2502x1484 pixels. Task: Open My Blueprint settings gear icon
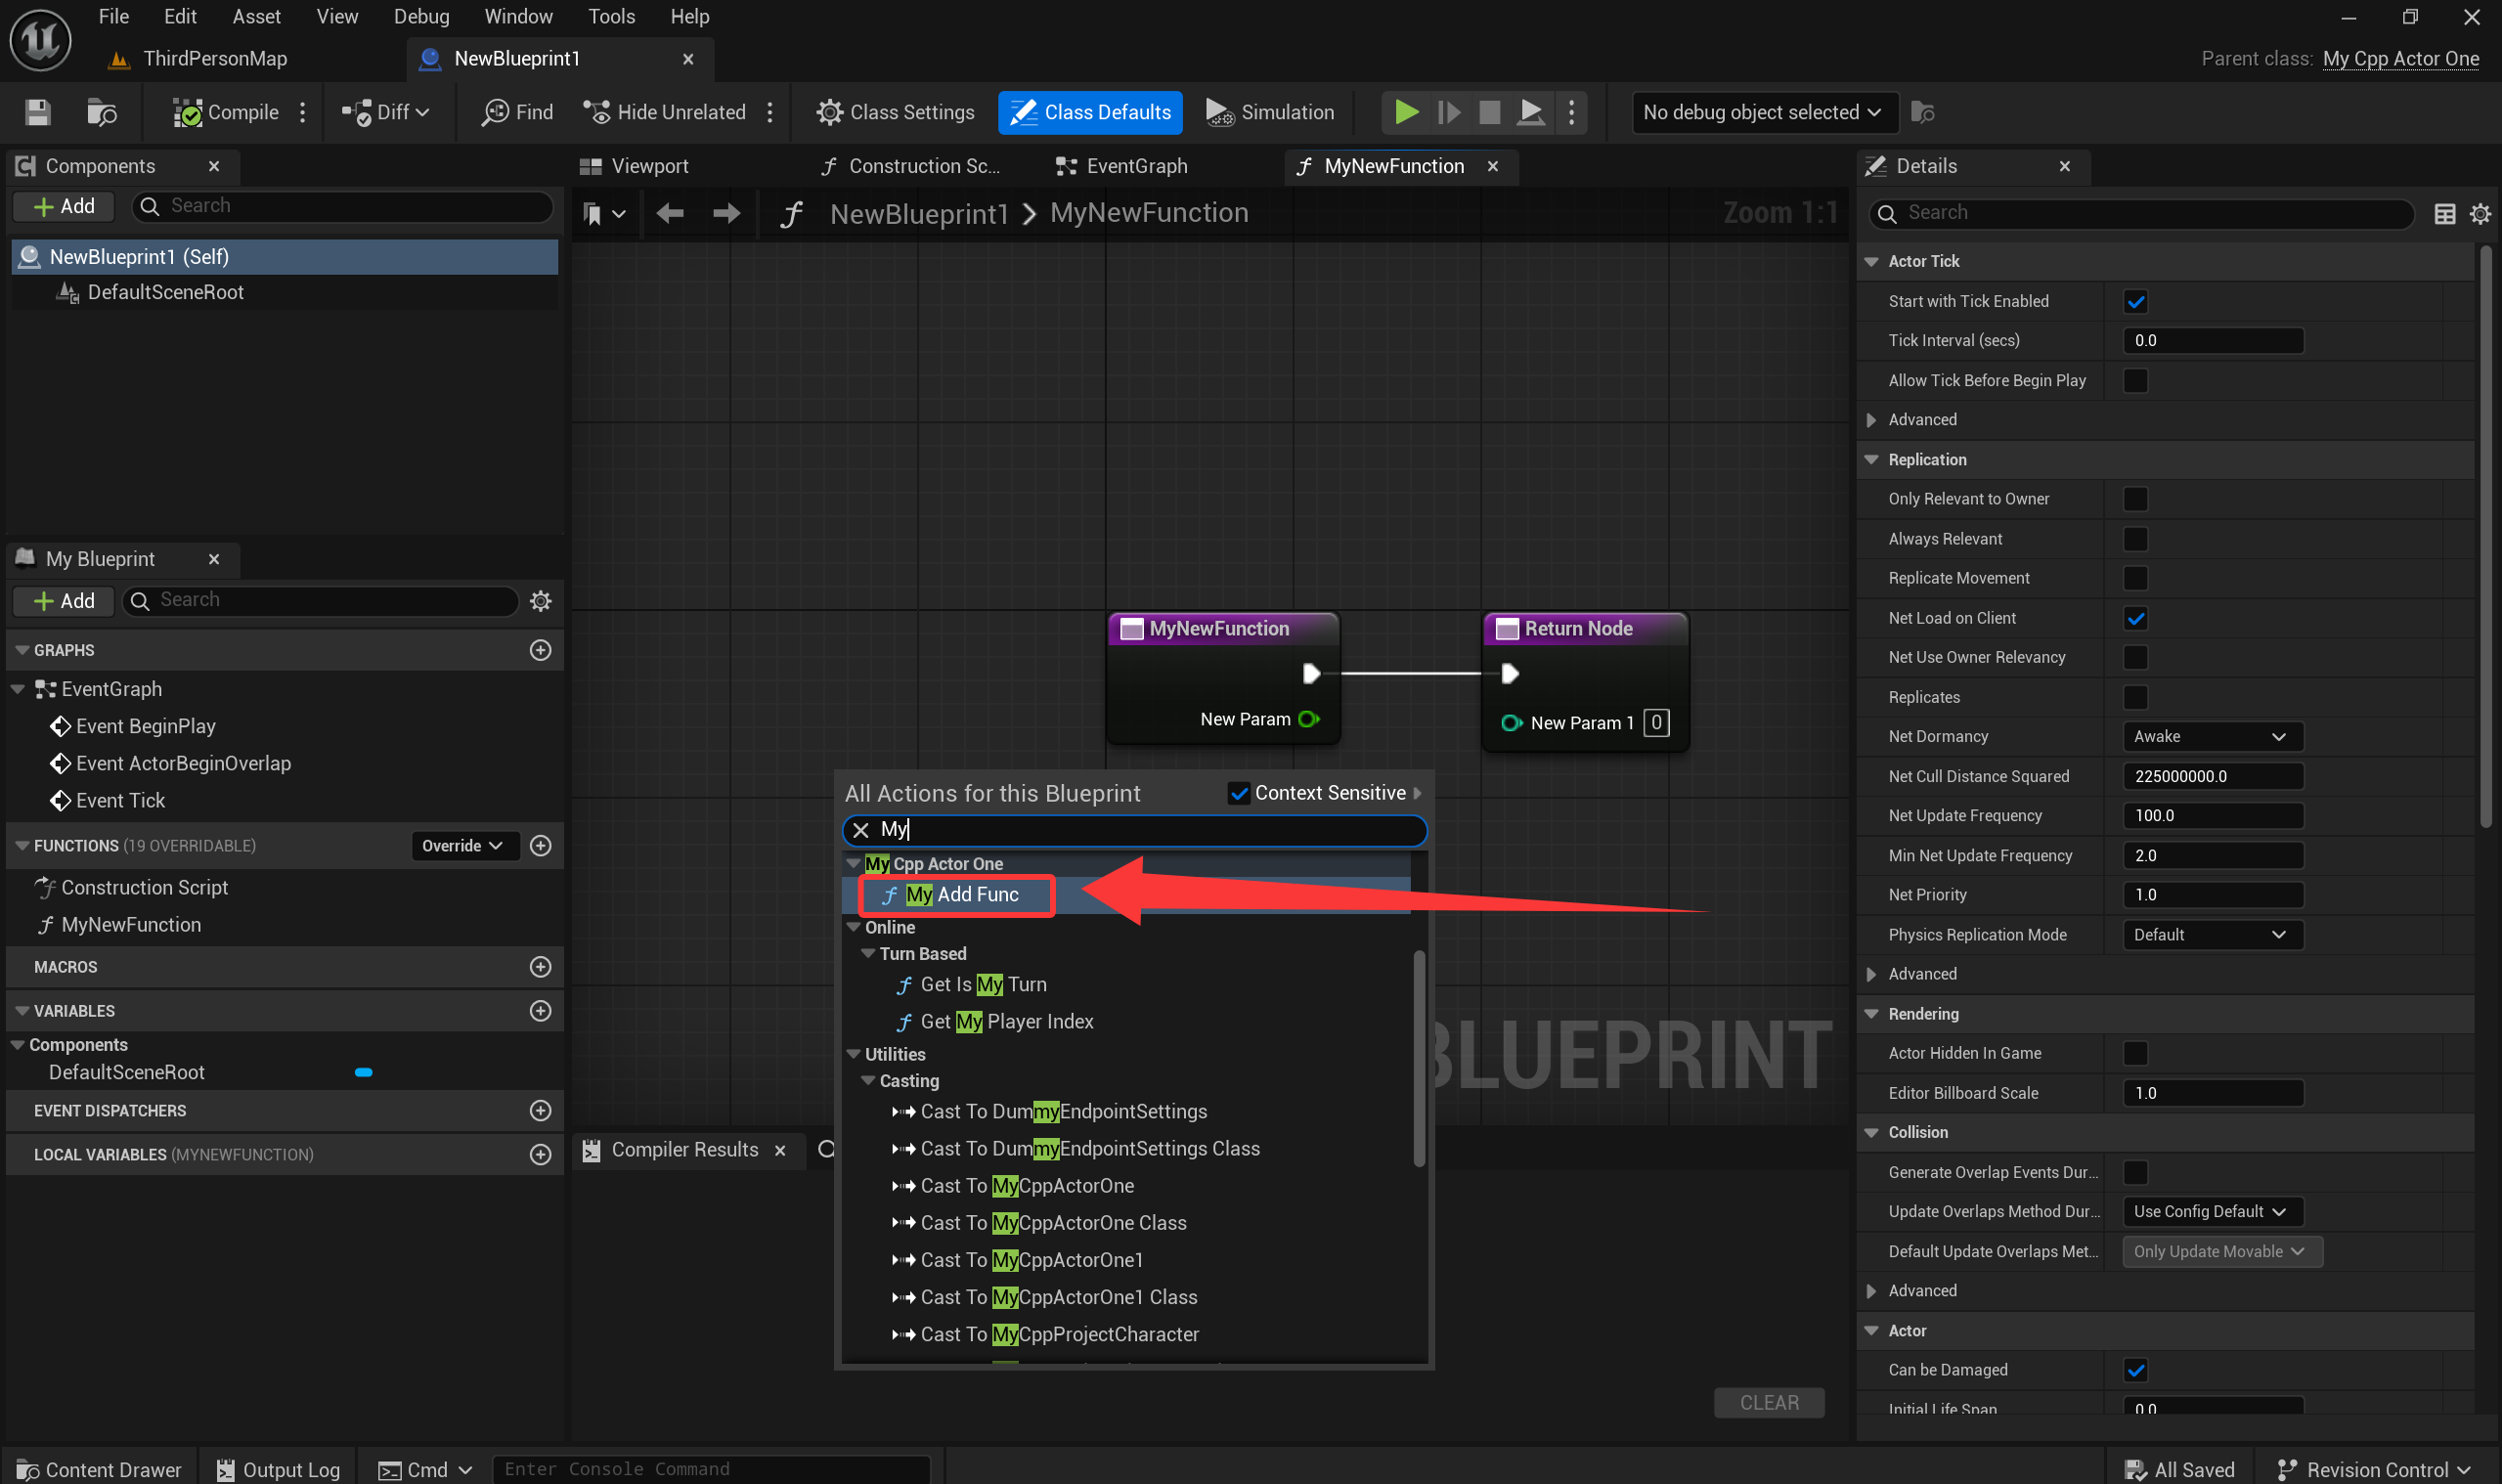coord(541,600)
